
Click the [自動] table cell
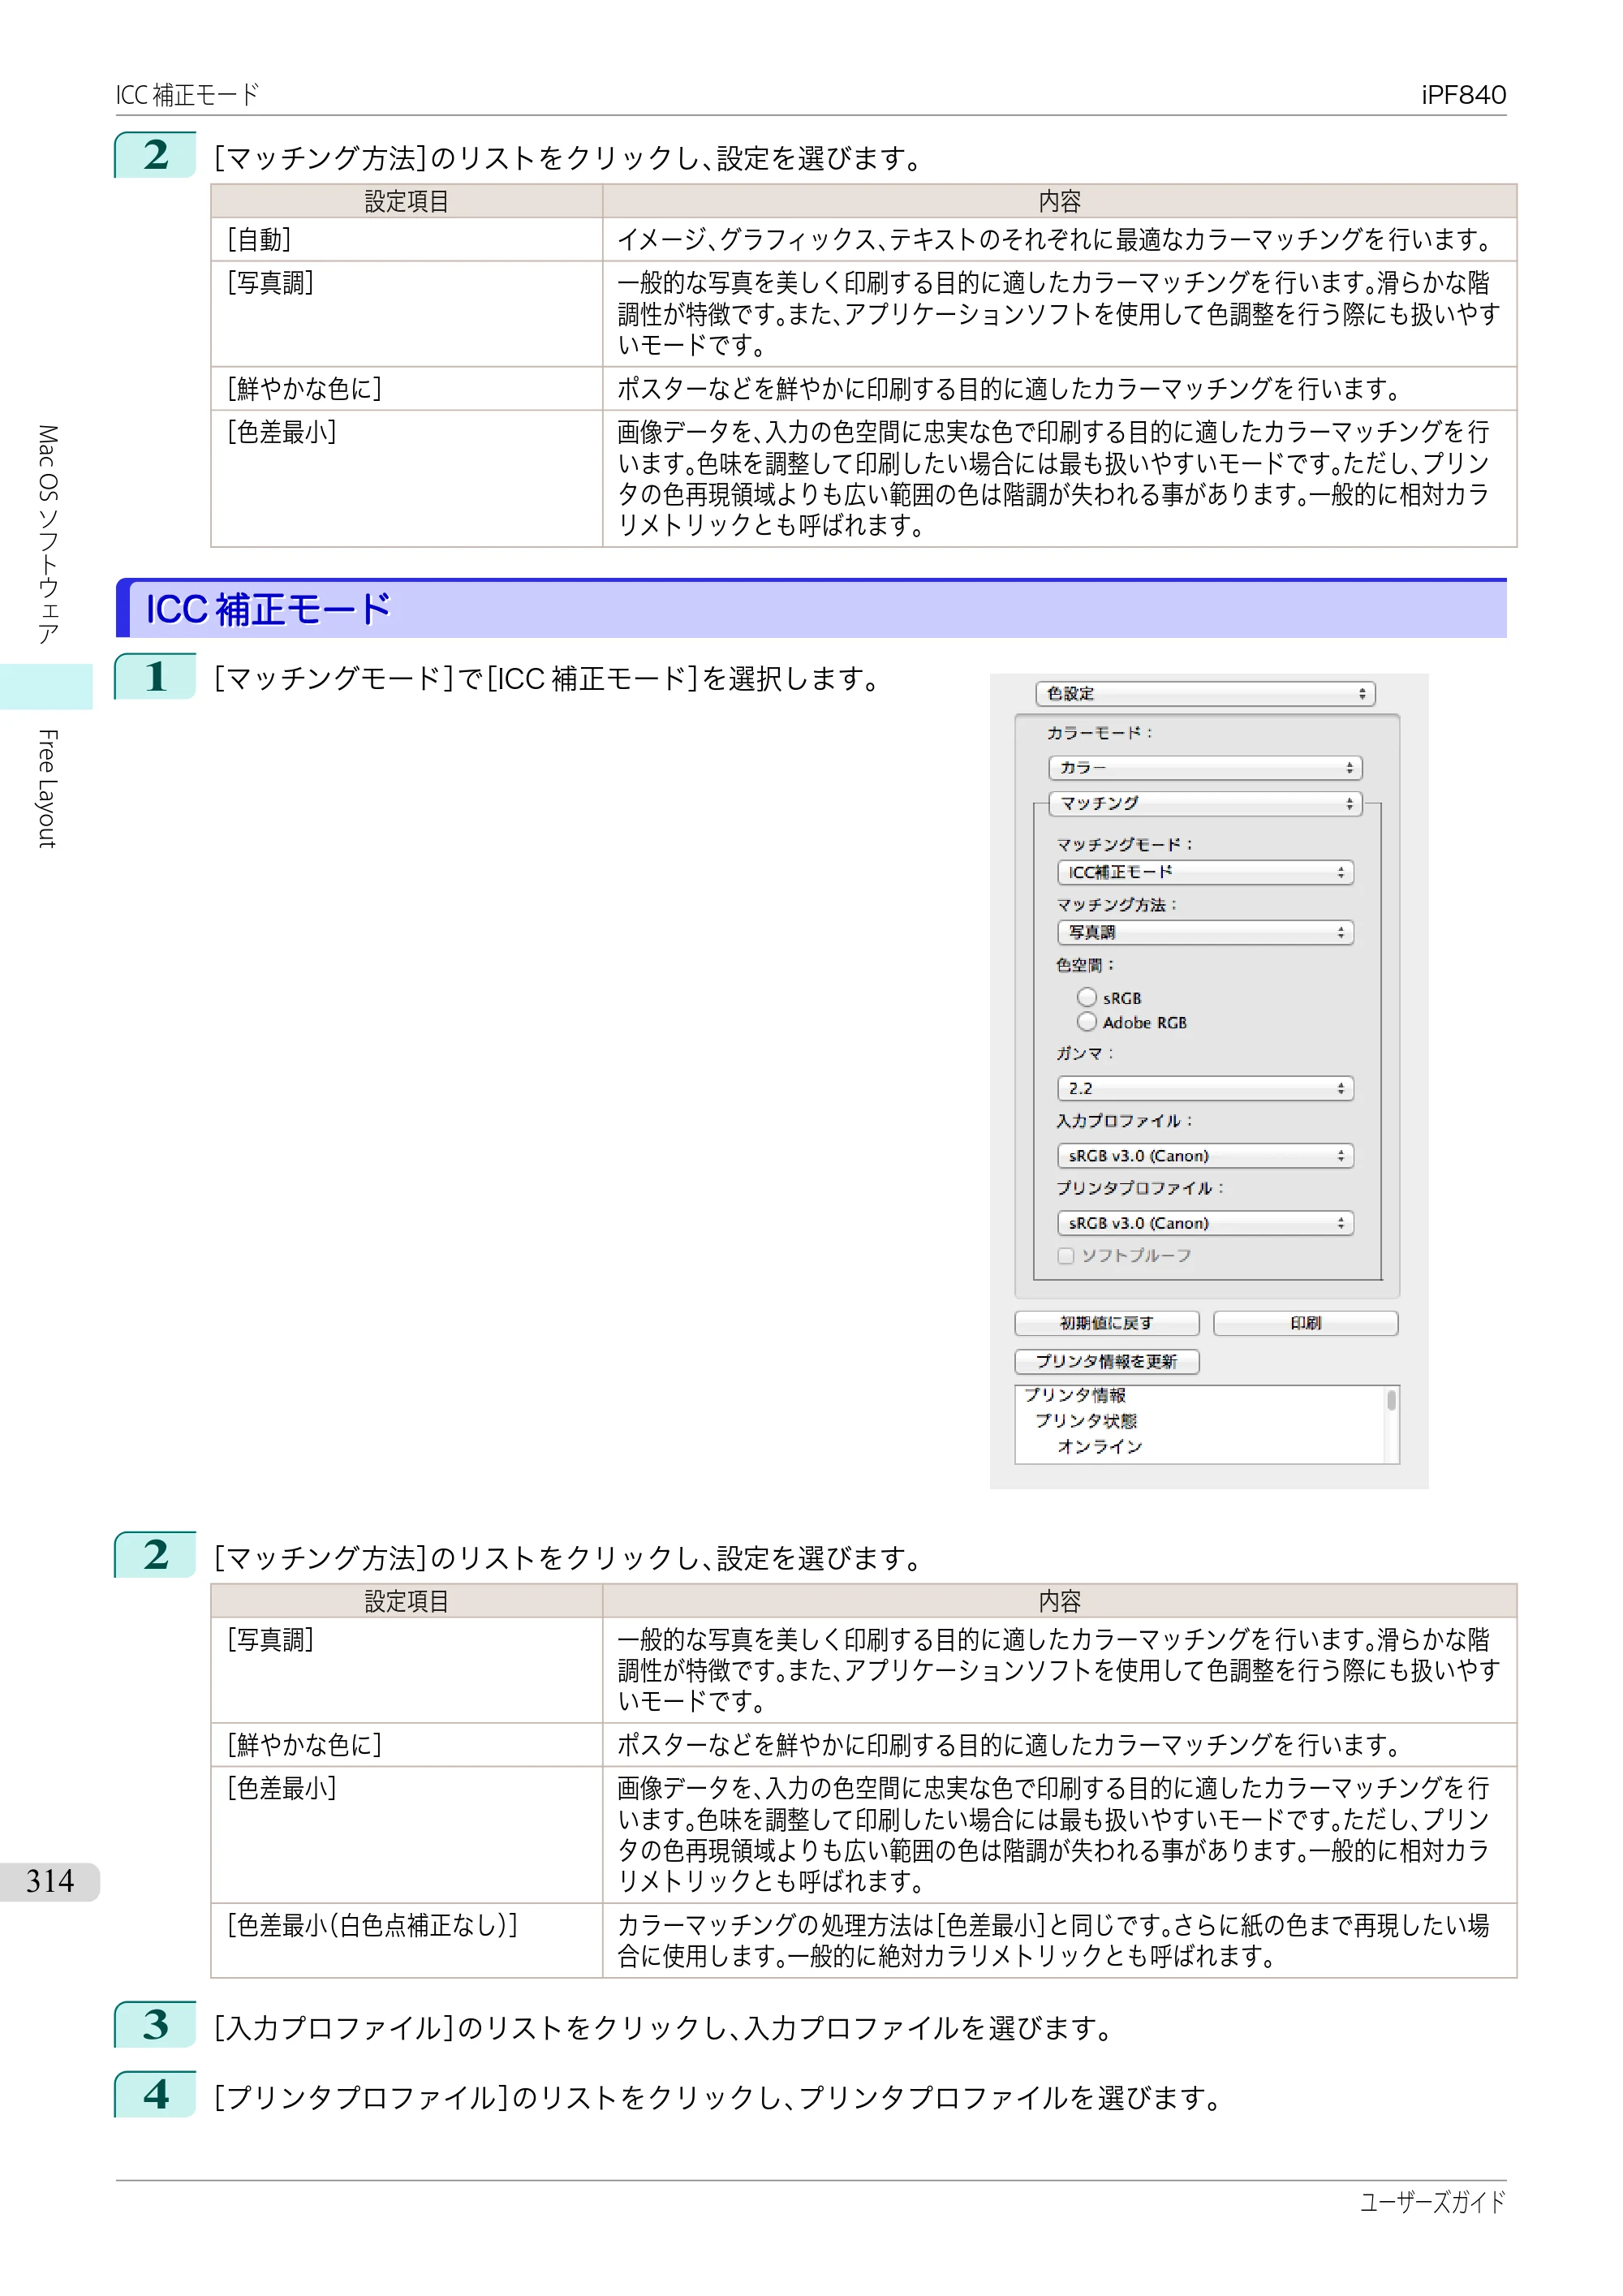point(406,240)
